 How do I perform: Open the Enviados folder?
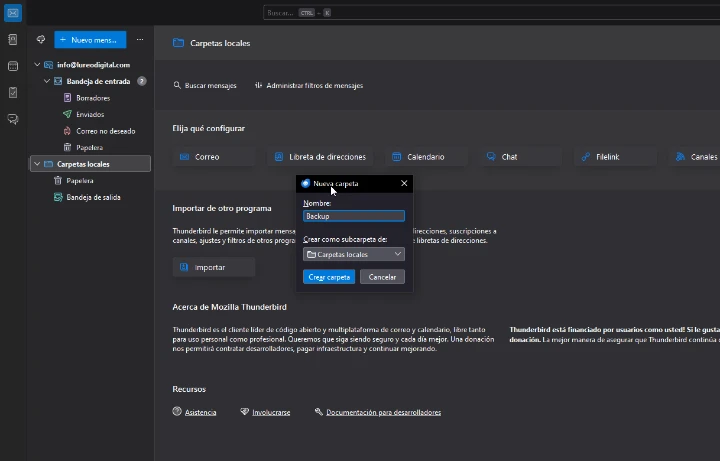point(90,114)
